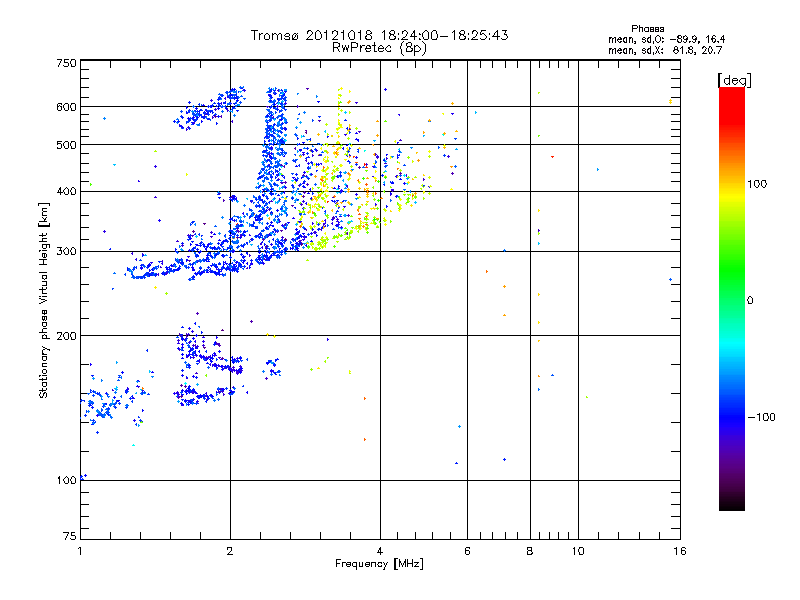Click the "mean, sd,O: -89.9, 16.4" line
The image size is (800, 600).
point(666,39)
